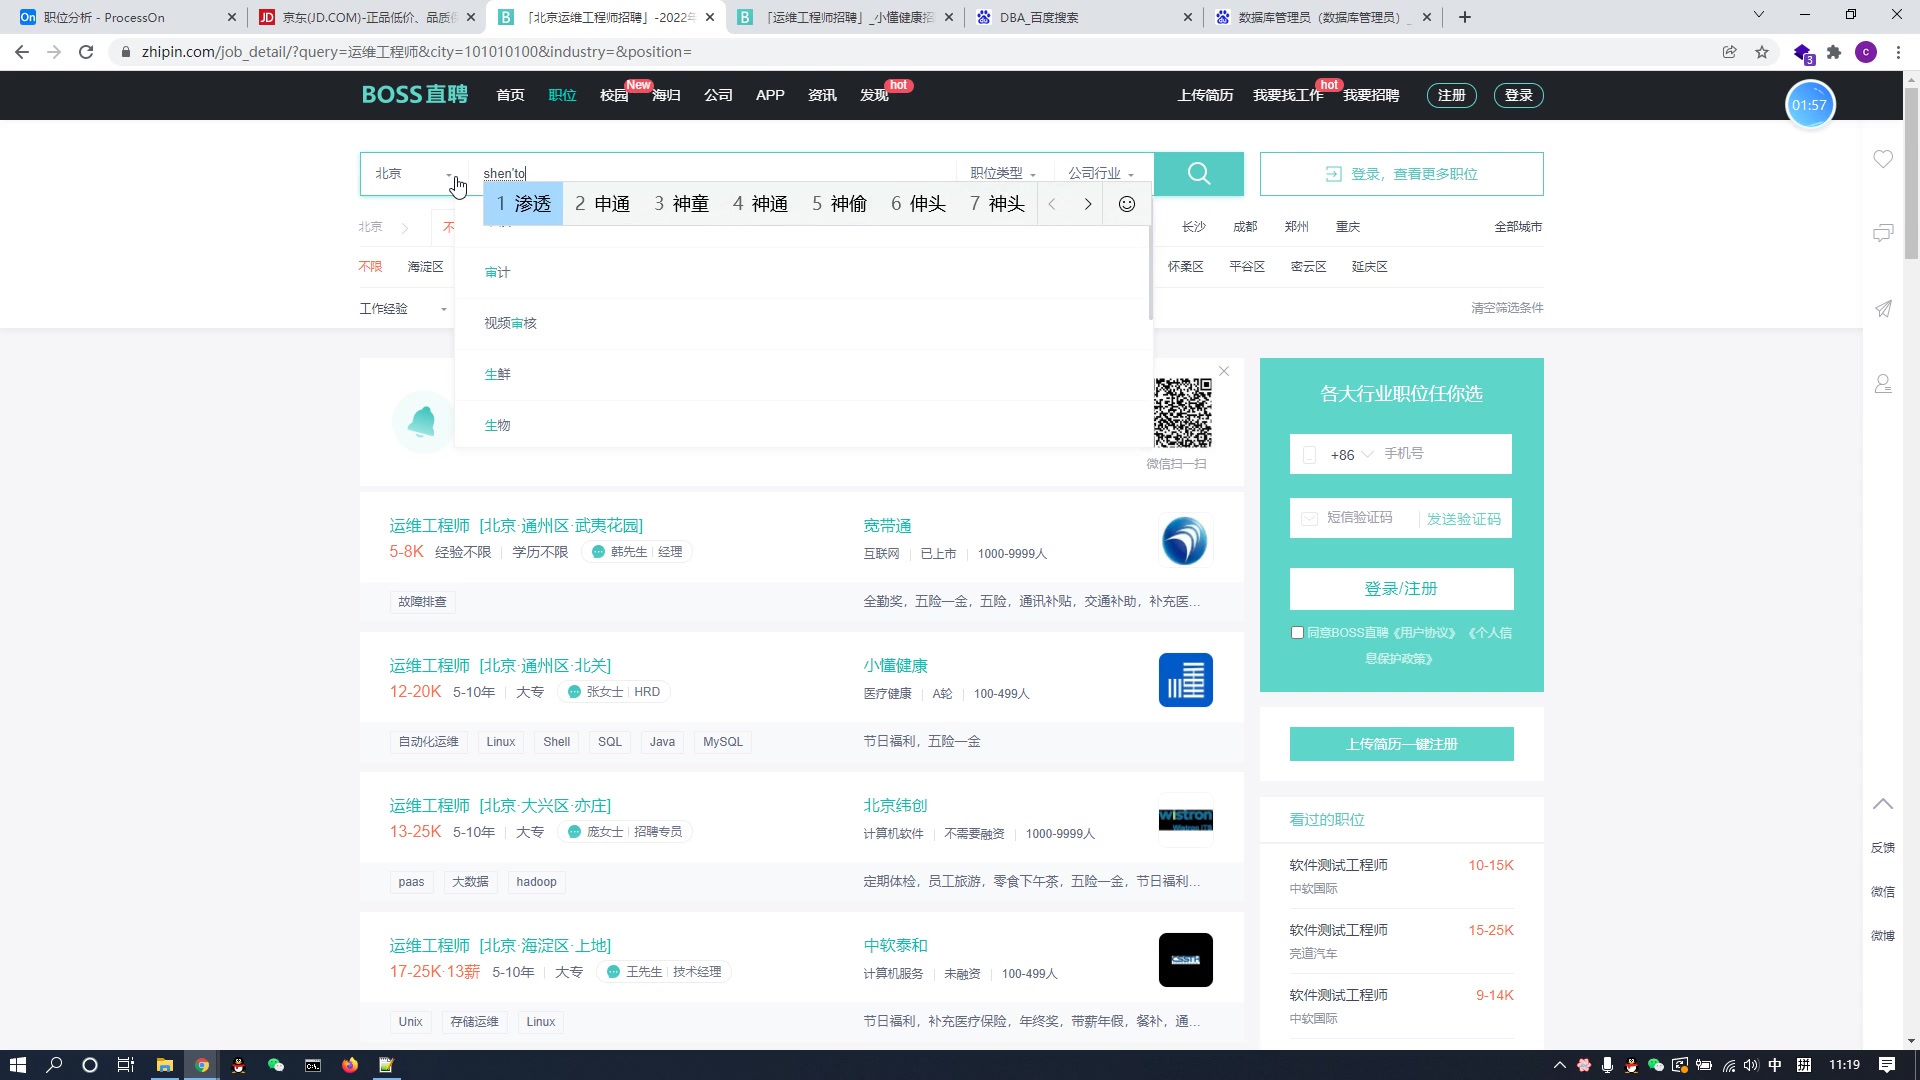Click the taskbar search icon

click(x=54, y=1065)
